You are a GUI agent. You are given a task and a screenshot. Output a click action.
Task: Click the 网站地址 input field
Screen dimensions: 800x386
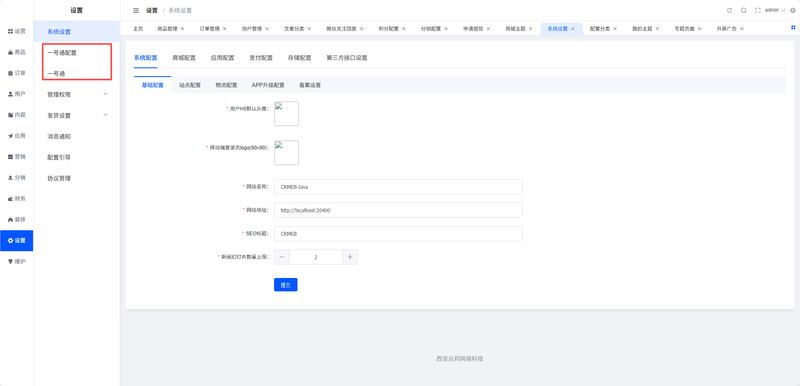click(398, 210)
